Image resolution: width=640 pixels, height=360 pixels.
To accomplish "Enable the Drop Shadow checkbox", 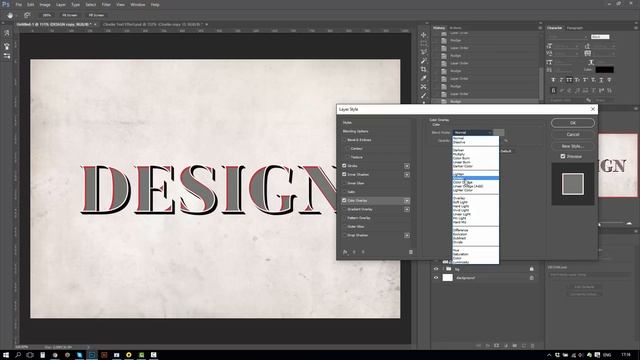I will pos(344,235).
